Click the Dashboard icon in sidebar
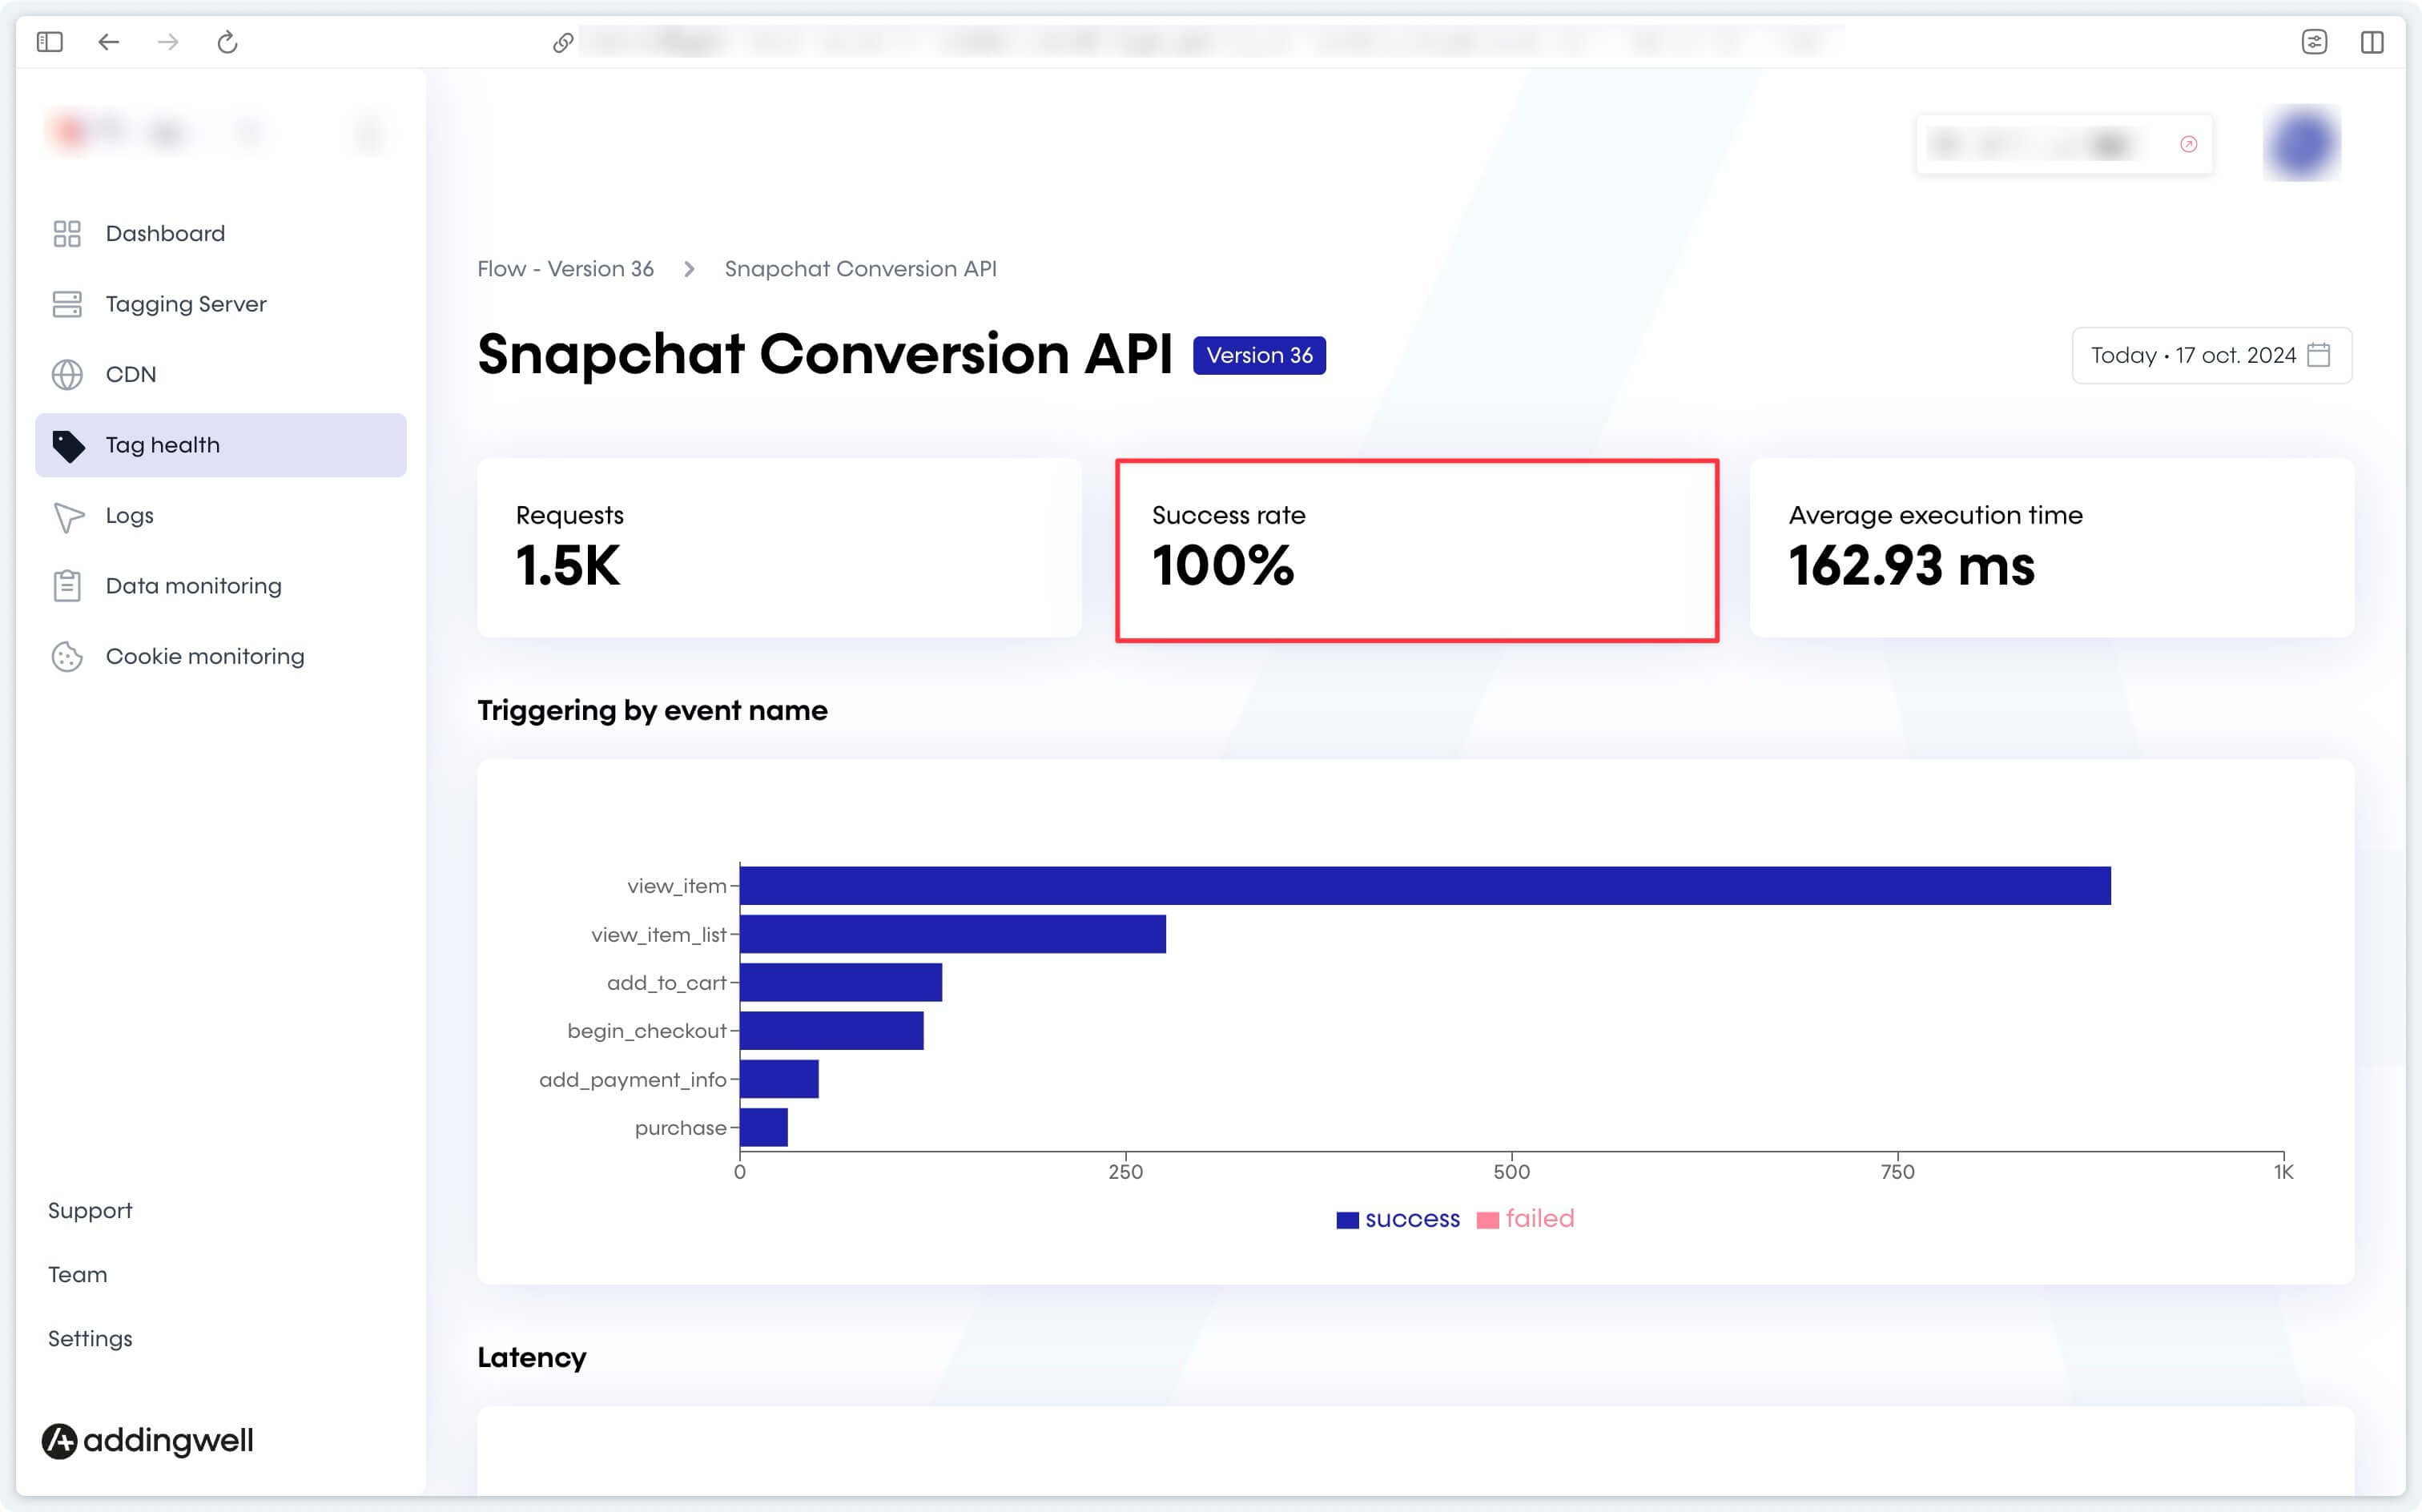The image size is (2422, 1512). 66,233
